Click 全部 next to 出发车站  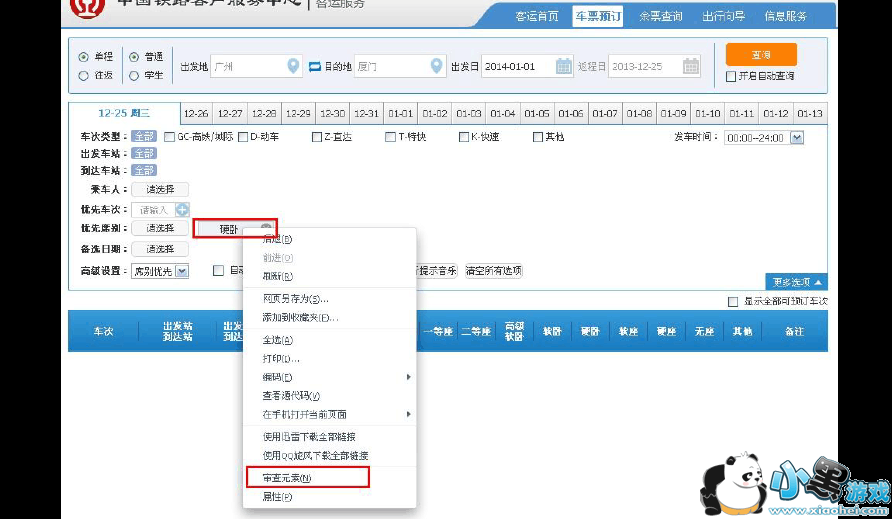[x=144, y=154]
